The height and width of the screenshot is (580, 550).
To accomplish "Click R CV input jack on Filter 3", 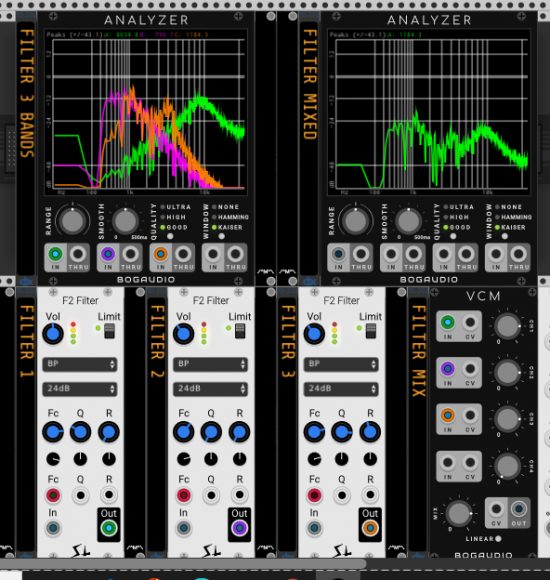I will [x=370, y=495].
